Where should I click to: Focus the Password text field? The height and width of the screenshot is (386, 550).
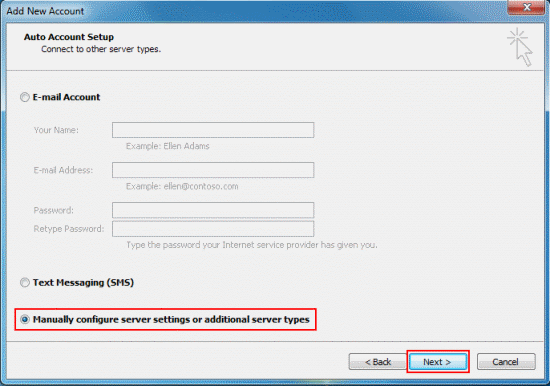(213, 210)
